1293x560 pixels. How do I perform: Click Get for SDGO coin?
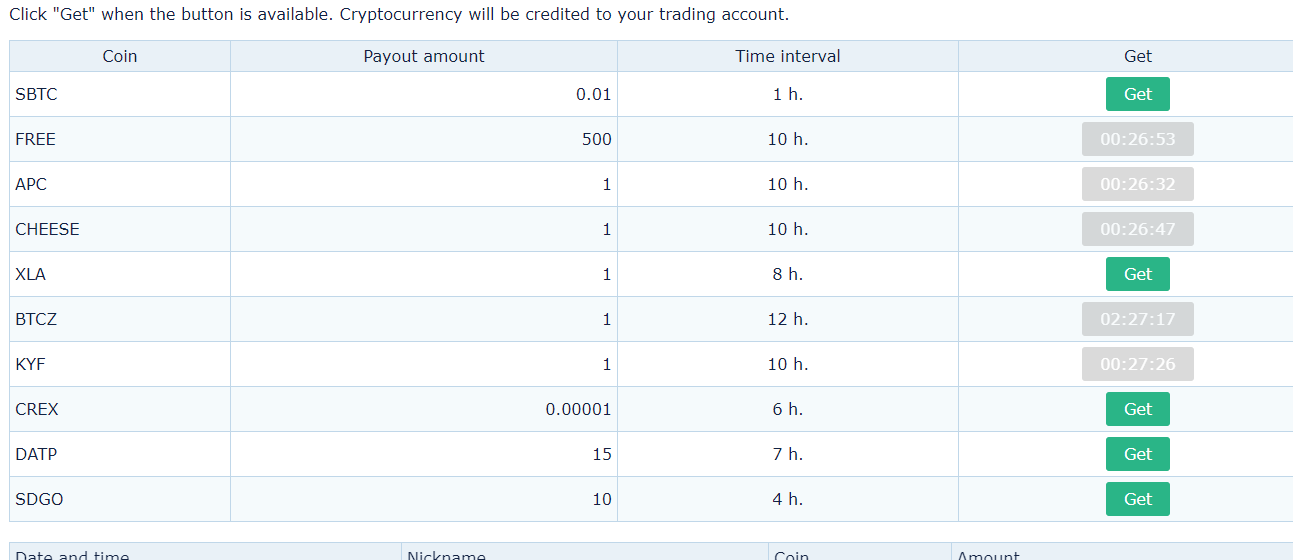click(1137, 499)
